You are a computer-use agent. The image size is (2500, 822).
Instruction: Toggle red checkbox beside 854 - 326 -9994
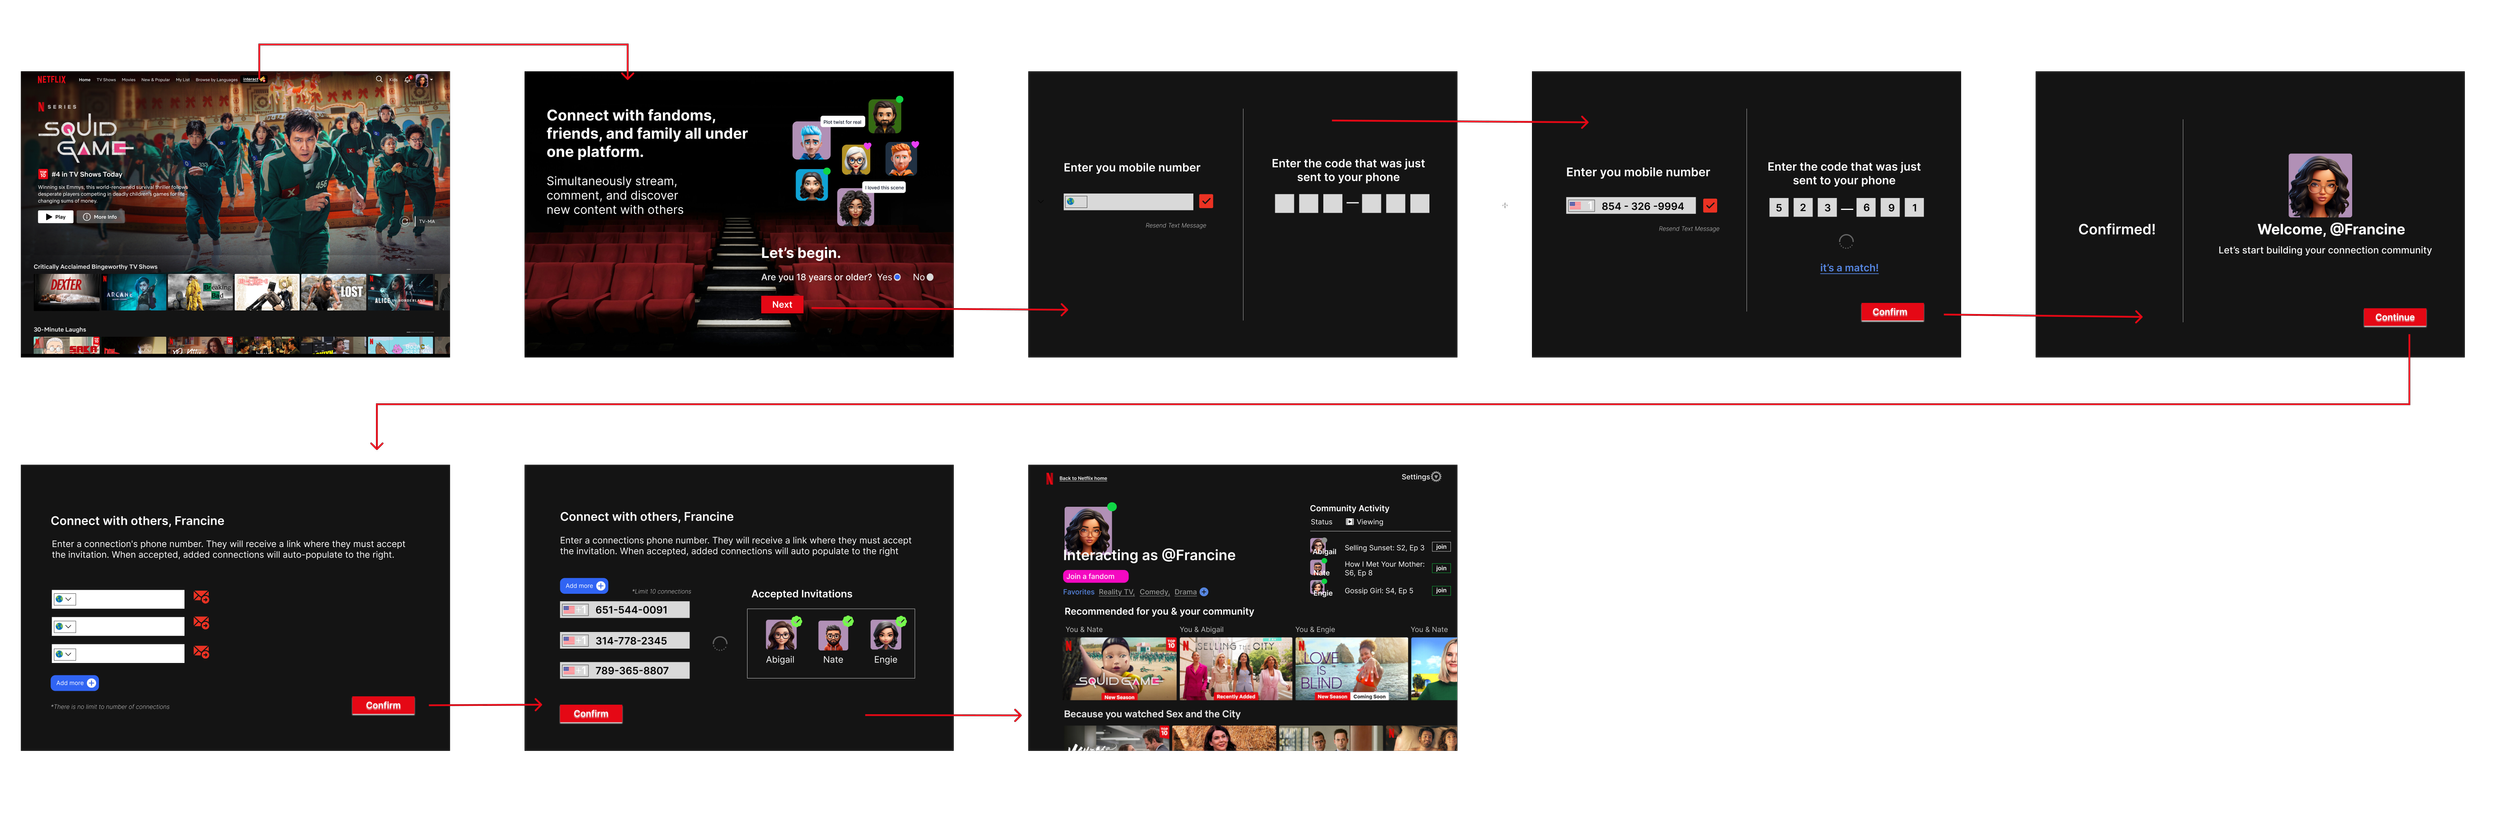[x=1710, y=206]
